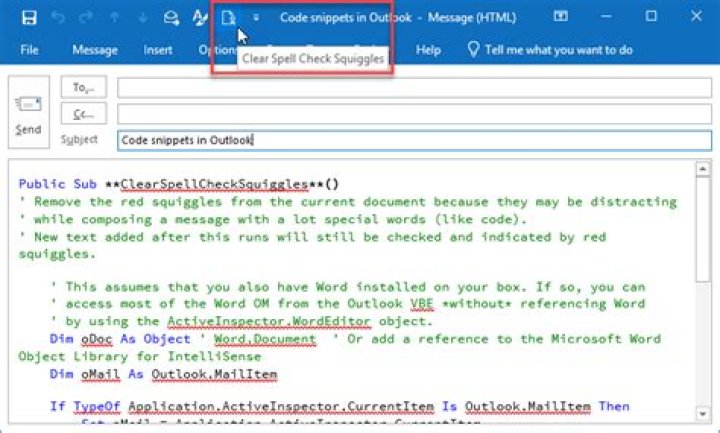Click the word ClearSpellCheckSquiggles in code

click(214, 184)
